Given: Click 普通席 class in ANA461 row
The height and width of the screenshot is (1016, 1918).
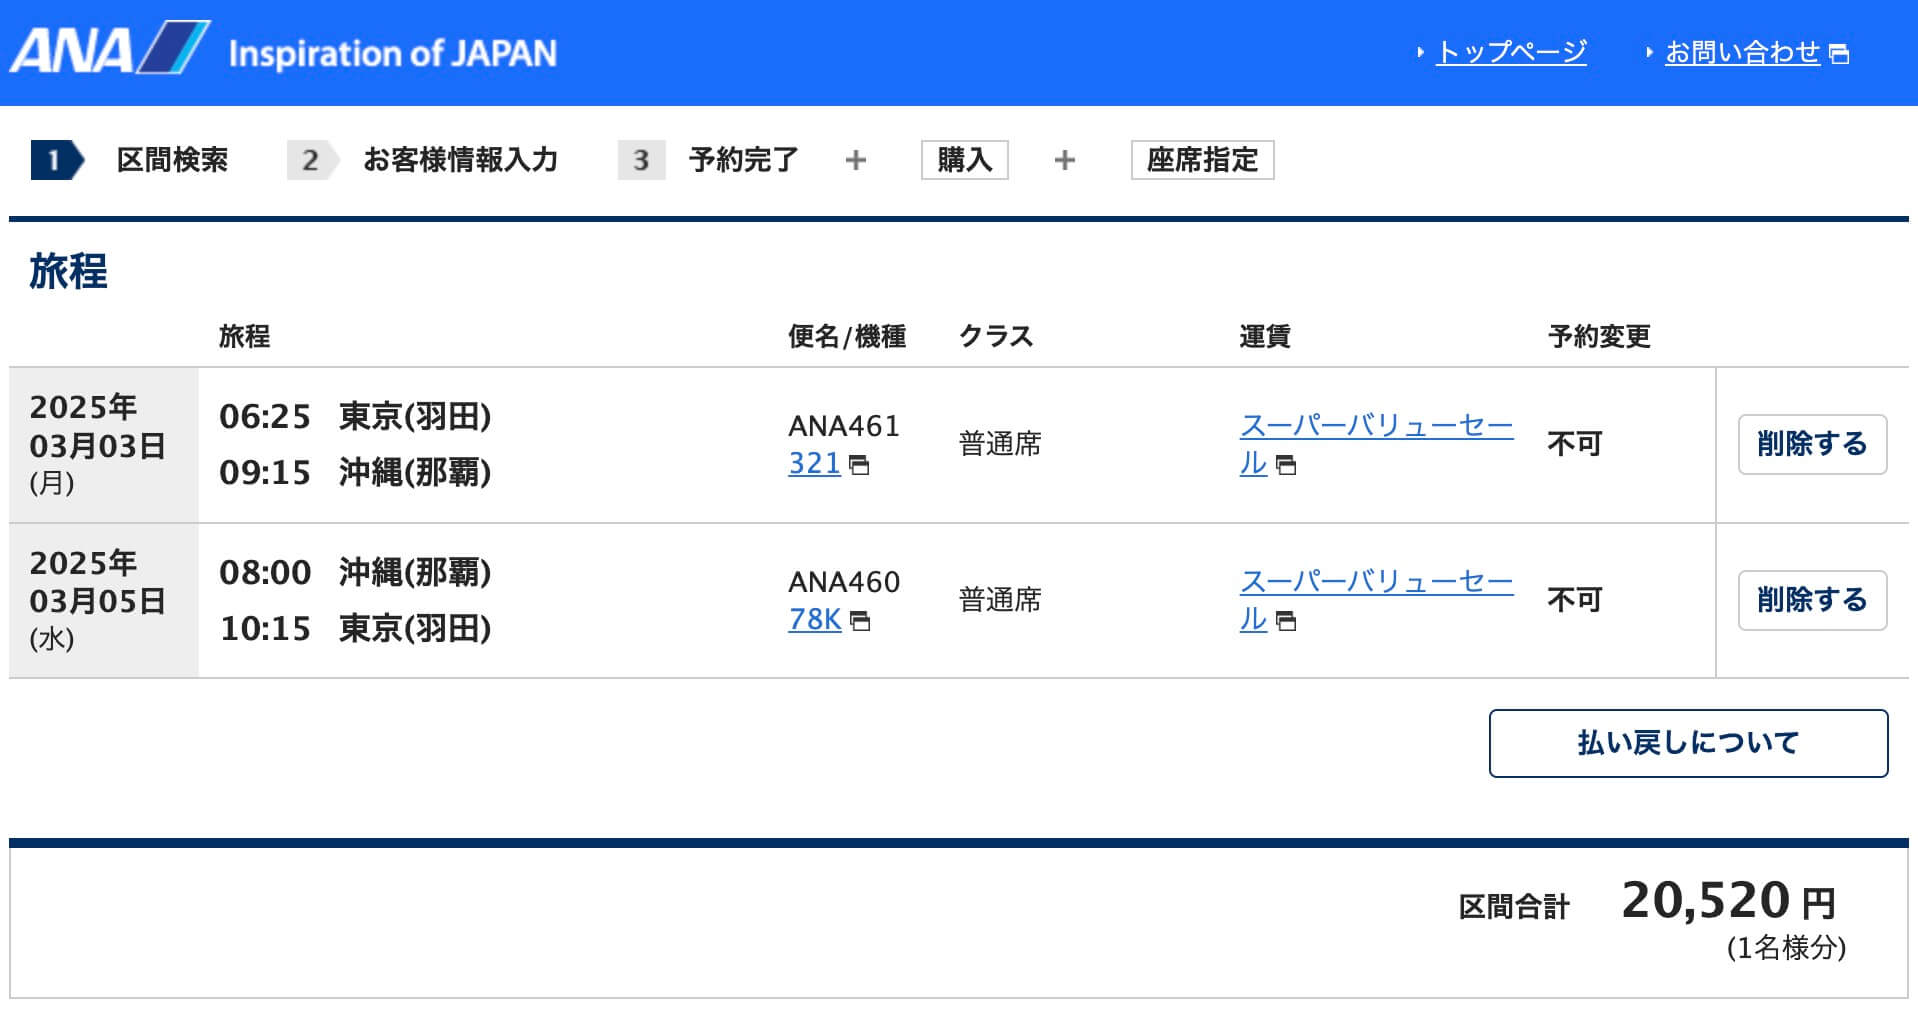Looking at the screenshot, I should pyautogui.click(x=1000, y=444).
